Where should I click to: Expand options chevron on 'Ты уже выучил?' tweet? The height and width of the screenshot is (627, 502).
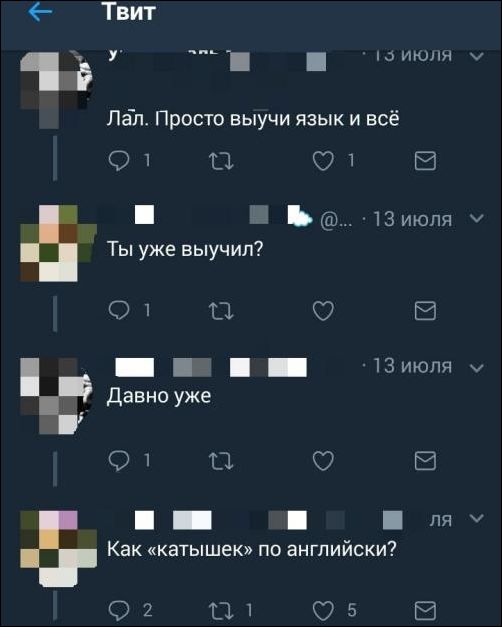coord(477,218)
